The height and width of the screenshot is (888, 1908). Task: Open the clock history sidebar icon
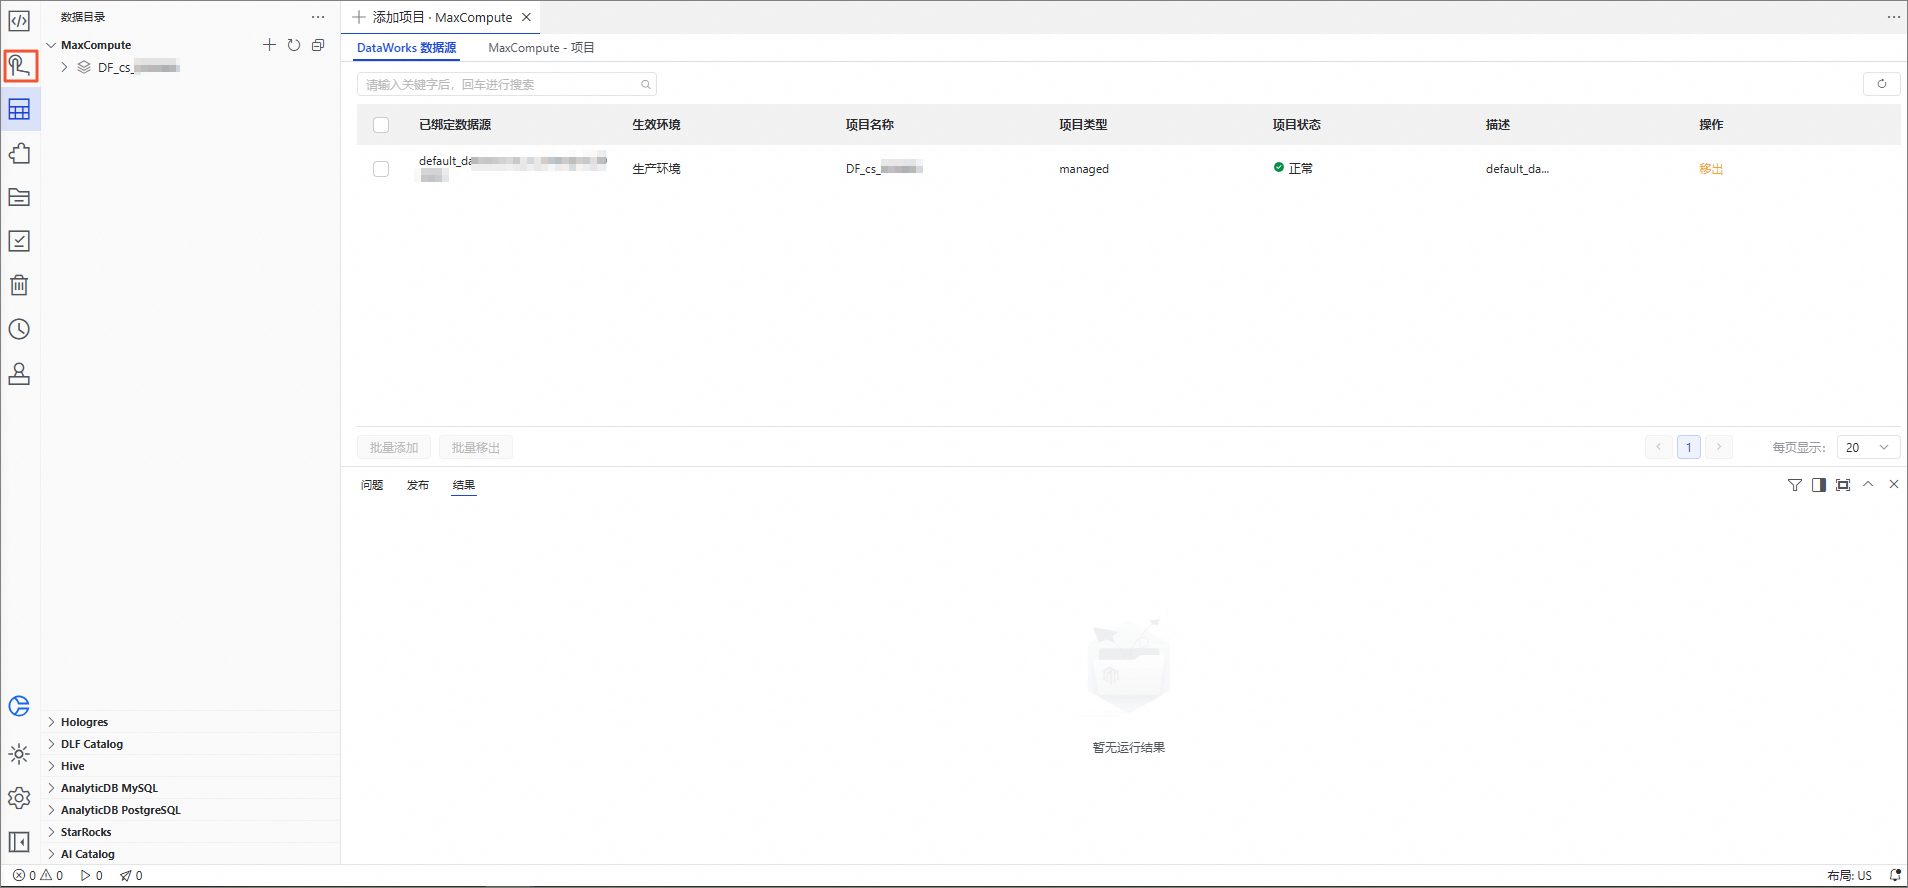tap(19, 329)
